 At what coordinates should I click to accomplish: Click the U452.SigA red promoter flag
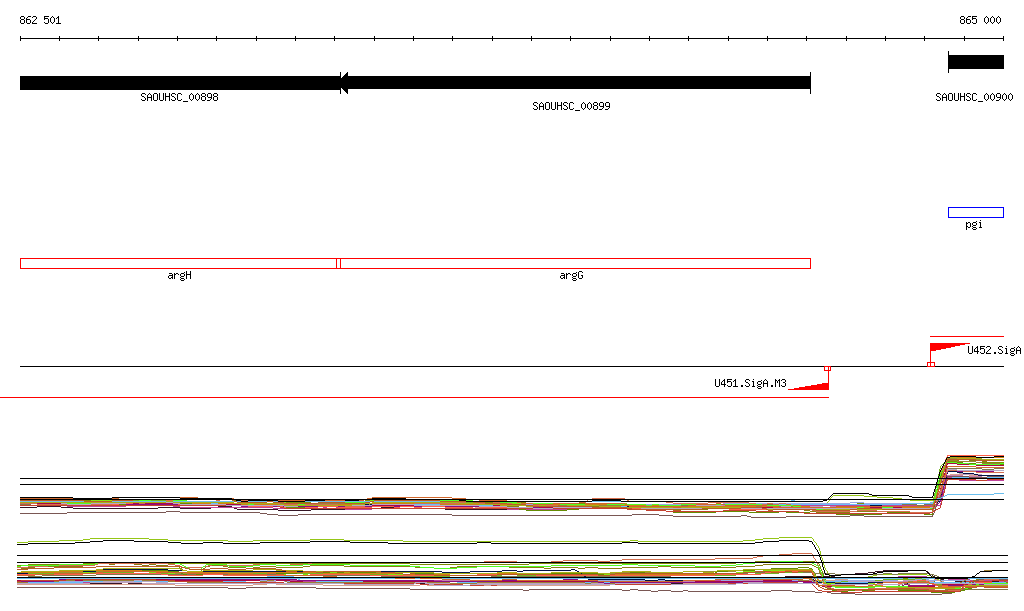click(949, 347)
